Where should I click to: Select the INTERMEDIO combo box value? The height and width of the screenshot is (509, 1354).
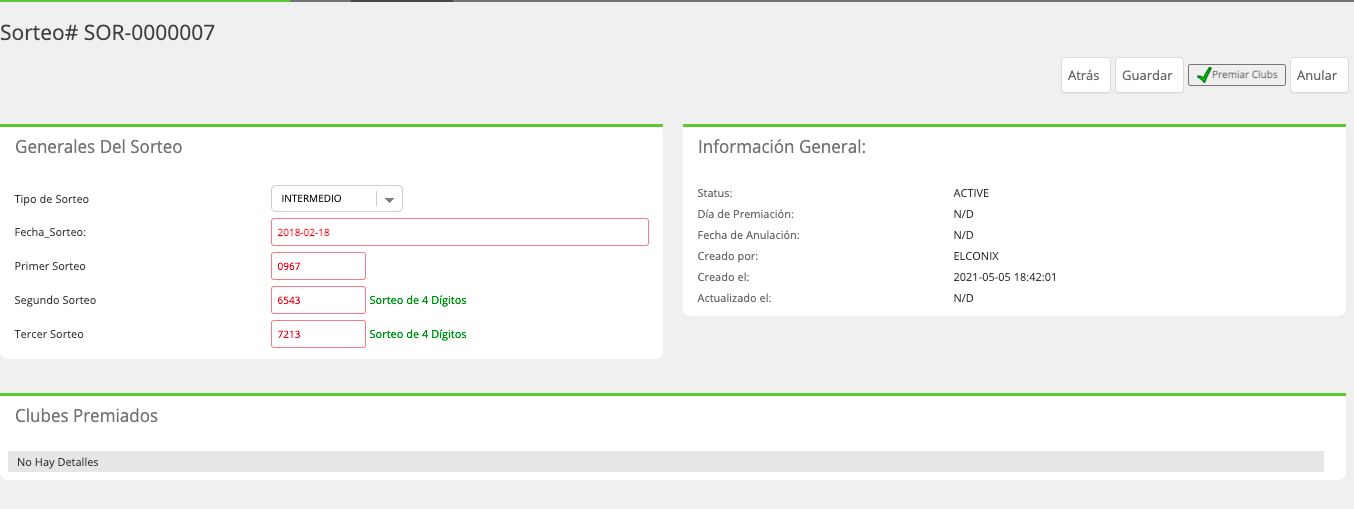click(x=324, y=199)
